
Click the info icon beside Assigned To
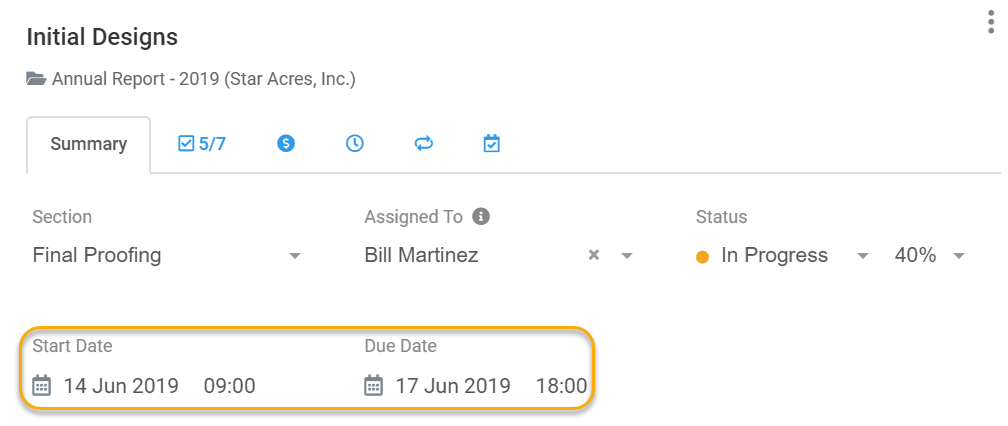pos(481,217)
